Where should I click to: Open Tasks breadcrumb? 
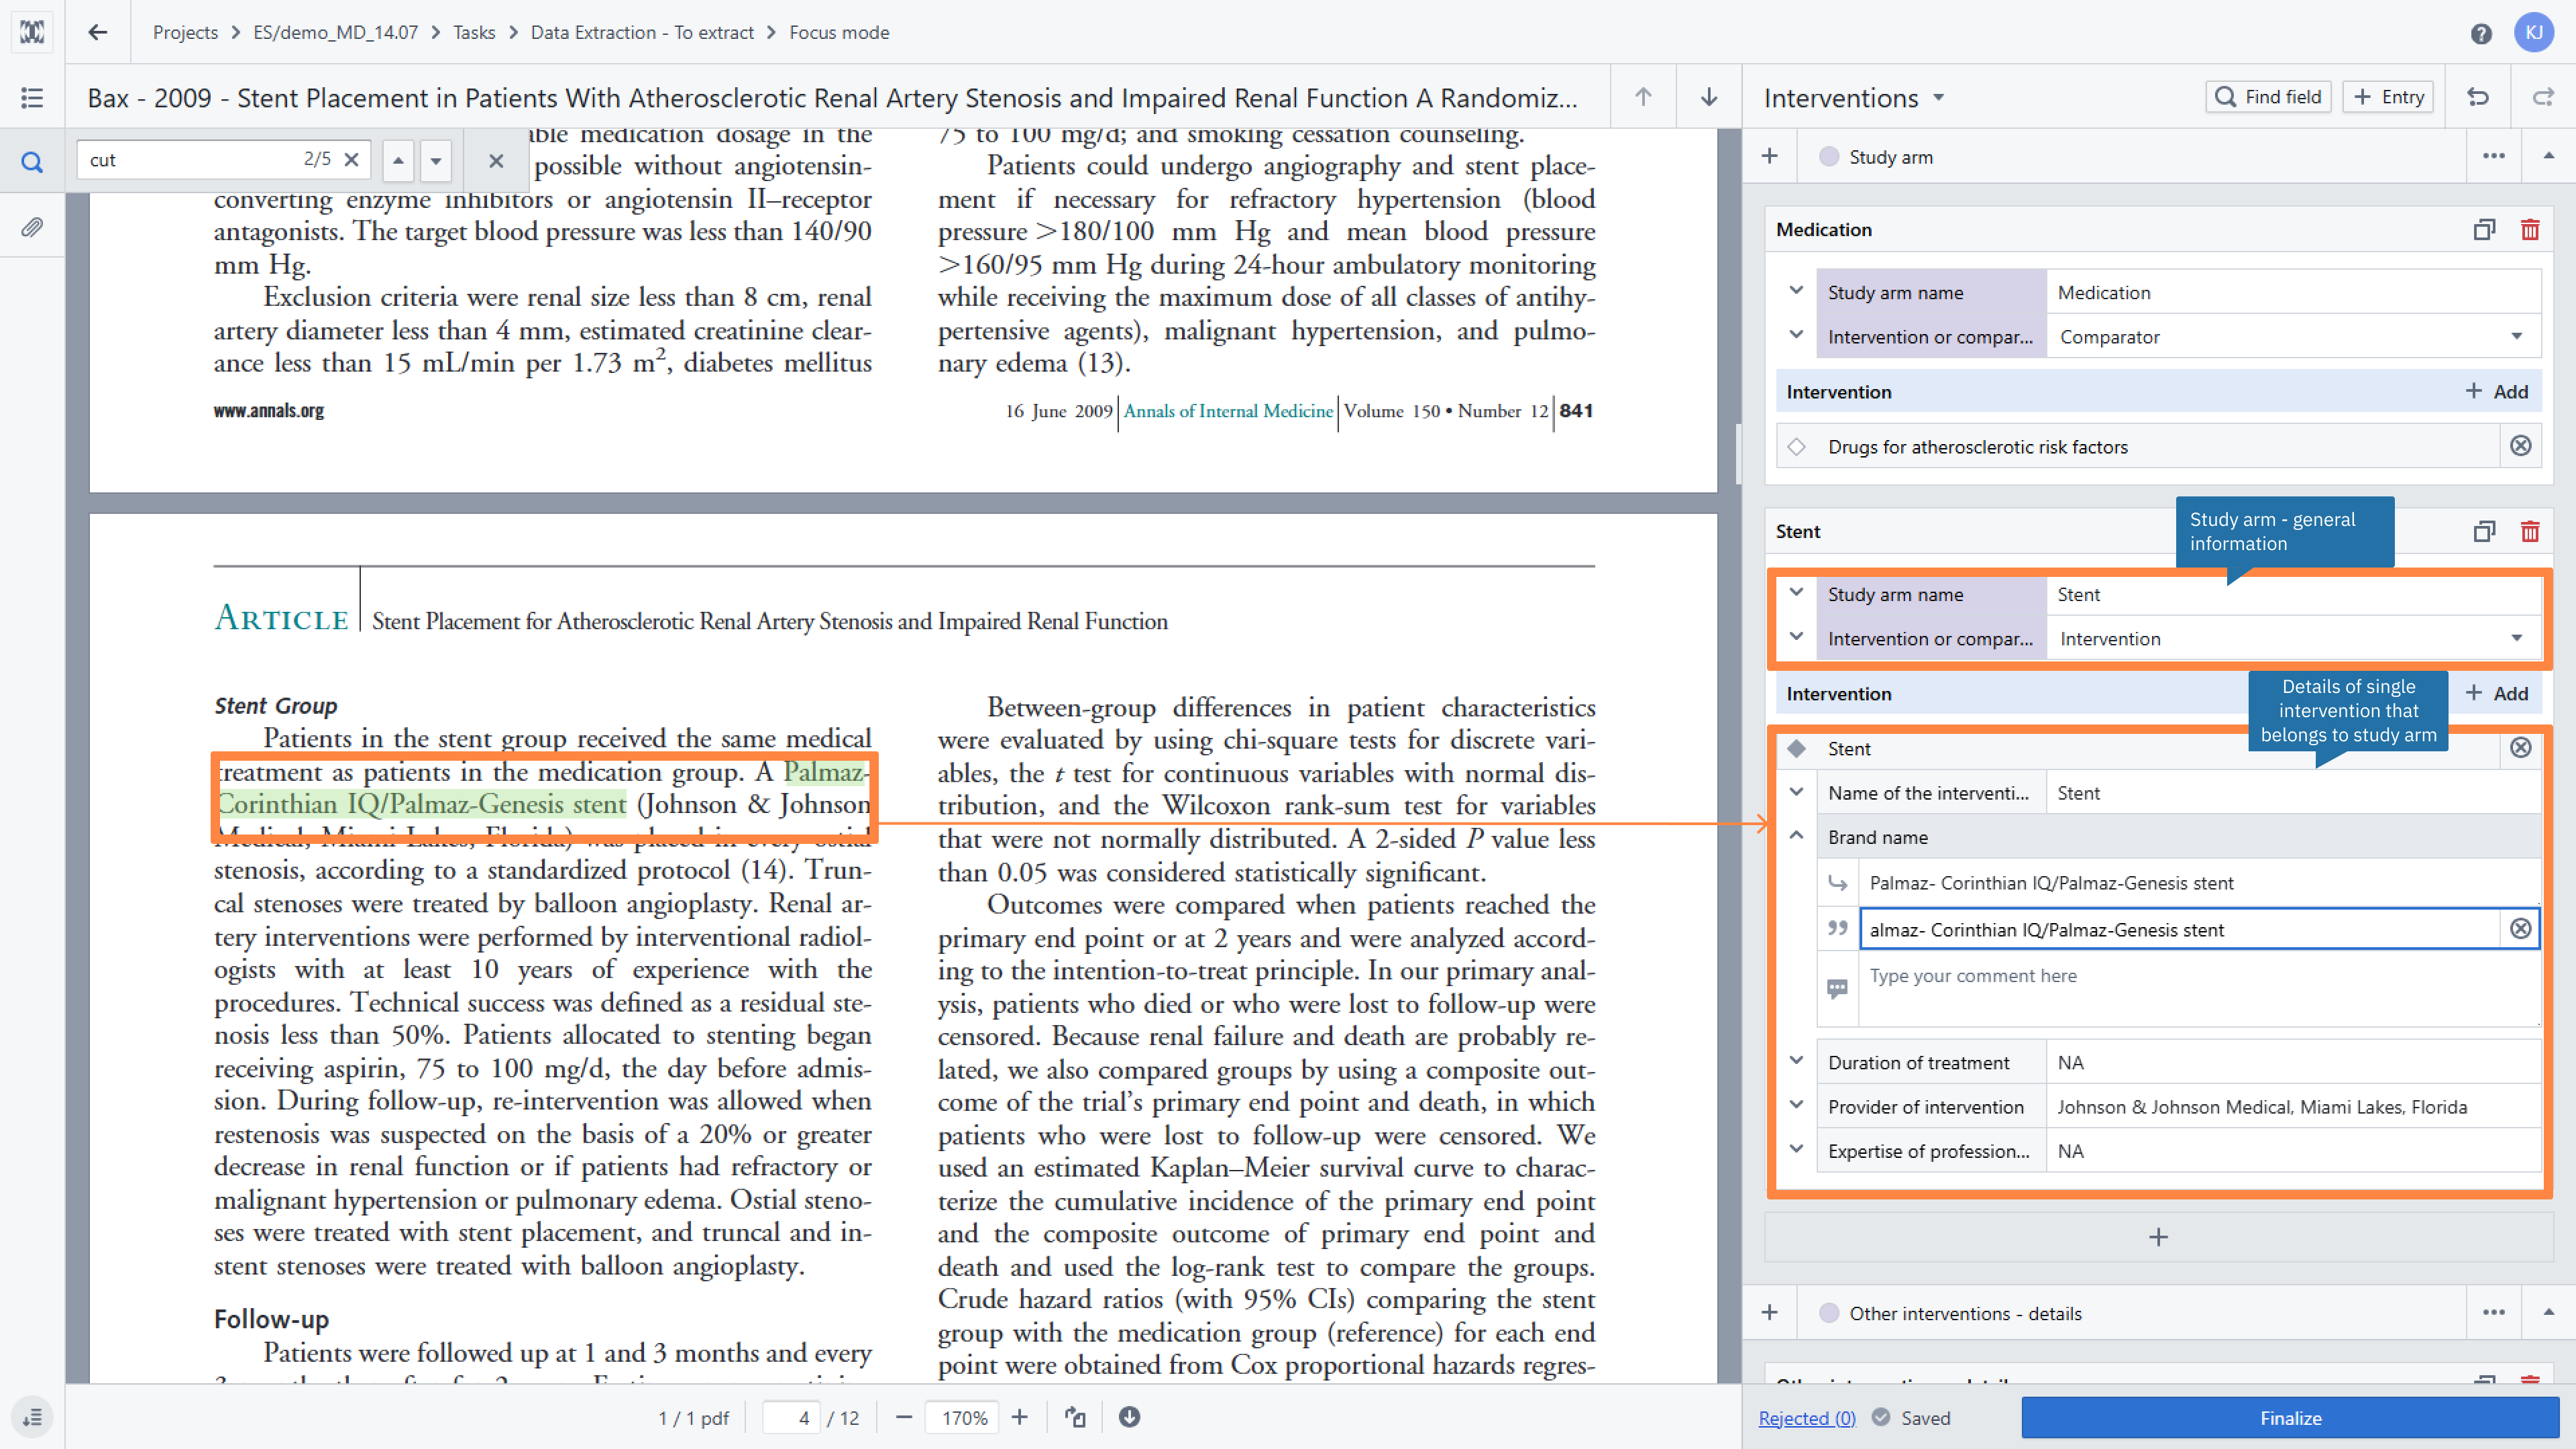tap(474, 32)
